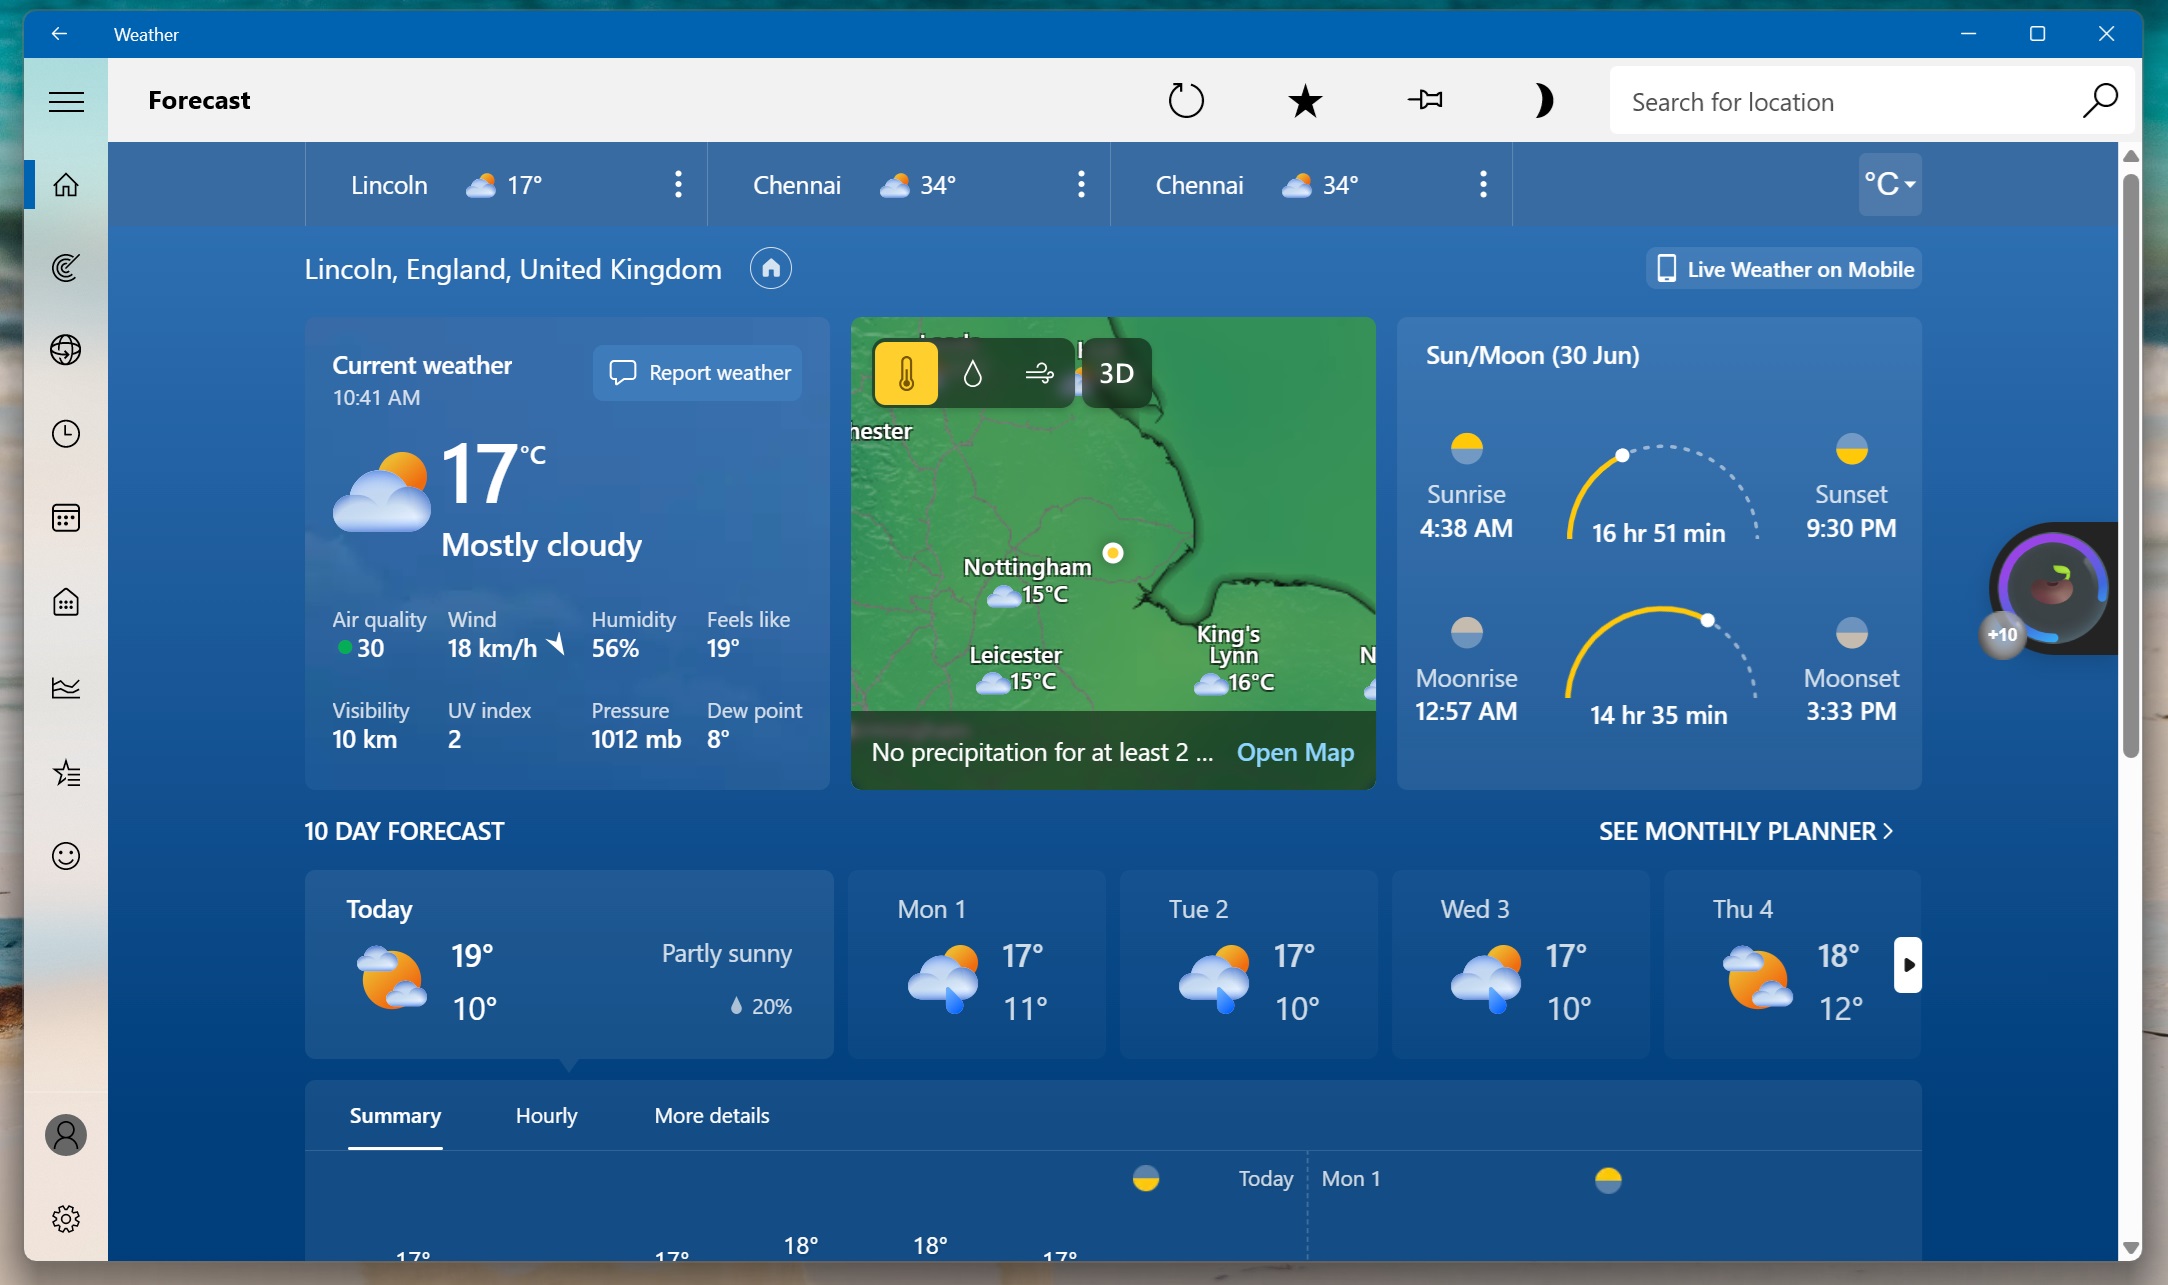
Task: Switch to the Hourly forecast tab
Action: pos(547,1114)
